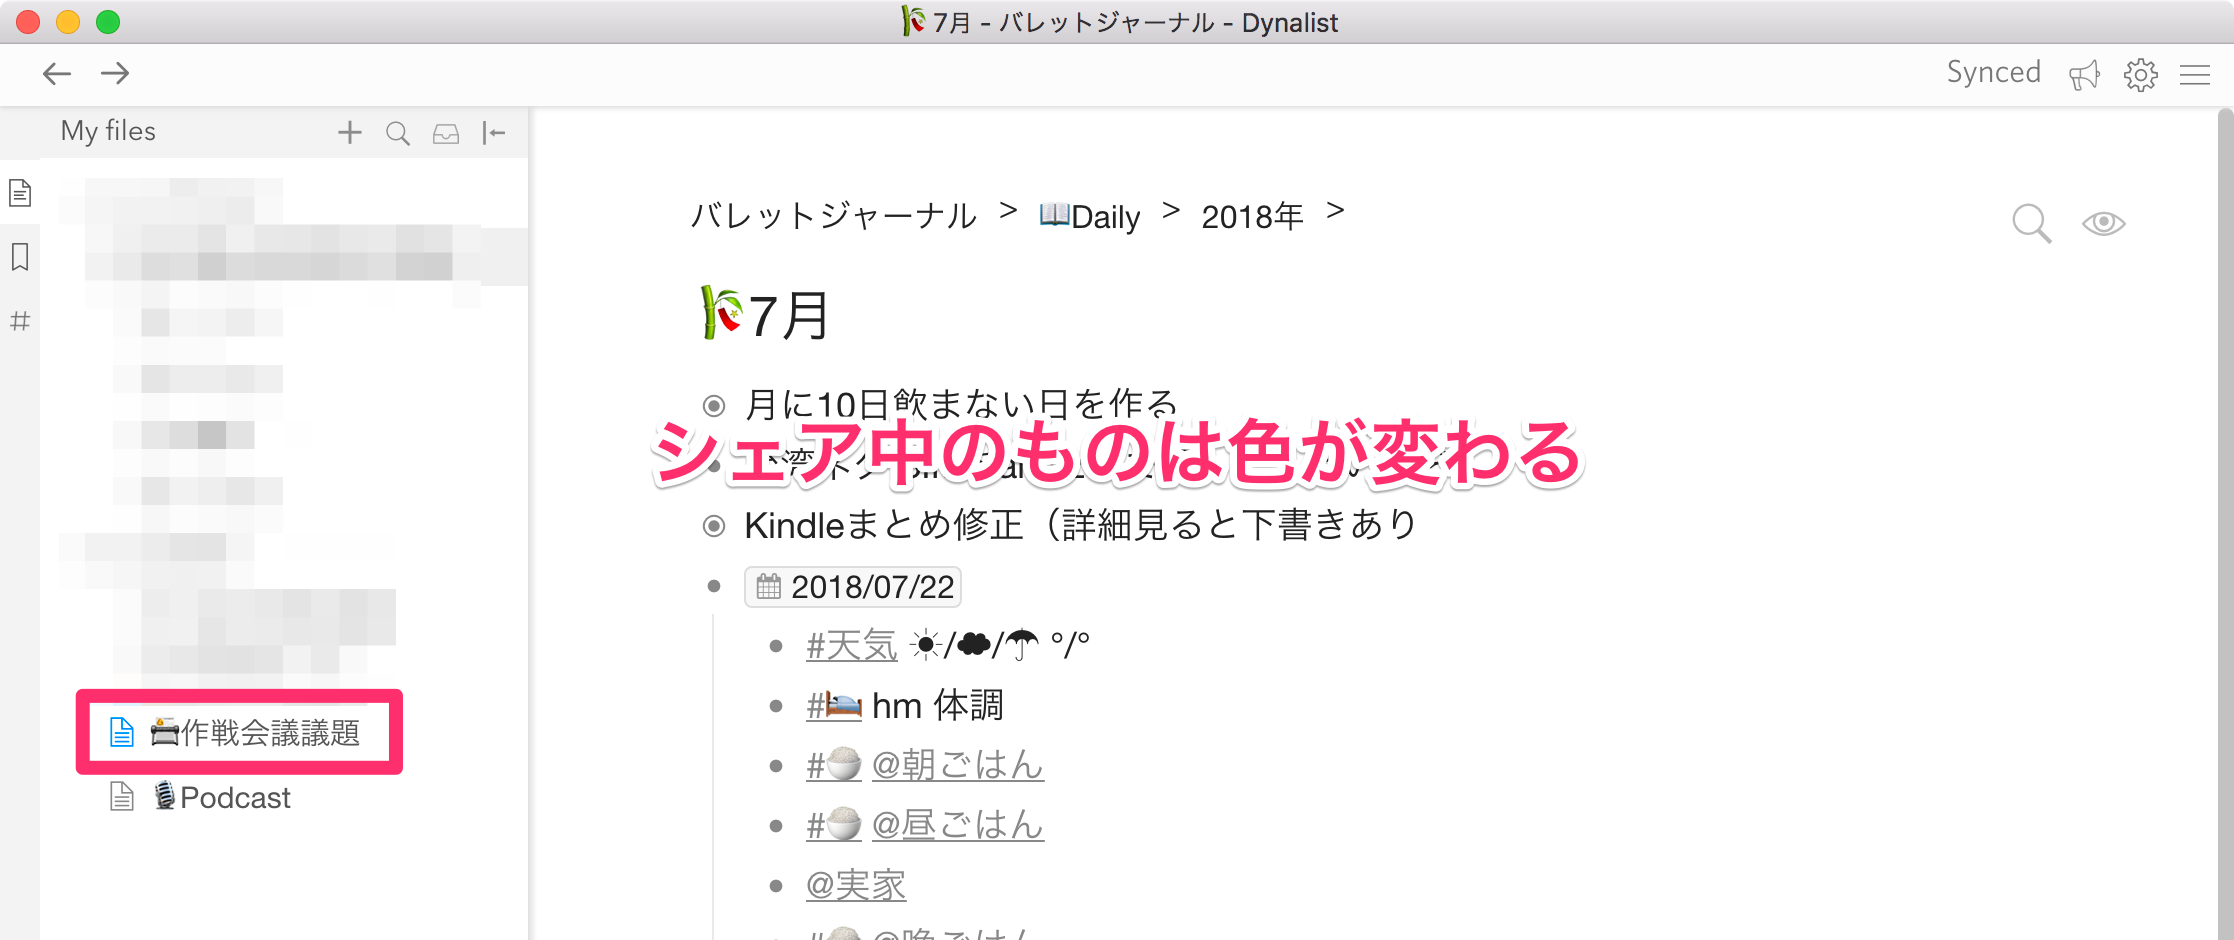Image resolution: width=2234 pixels, height=940 pixels.
Task: Open bookmarks from the left rail
Action: tap(19, 257)
